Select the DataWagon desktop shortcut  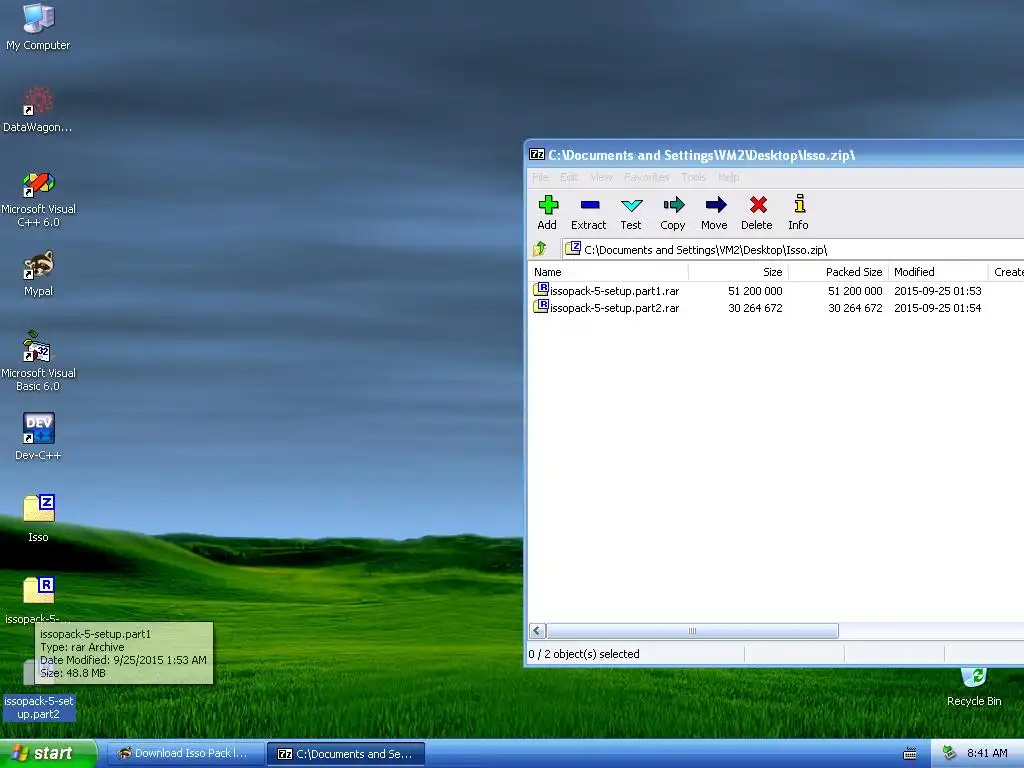click(x=38, y=110)
